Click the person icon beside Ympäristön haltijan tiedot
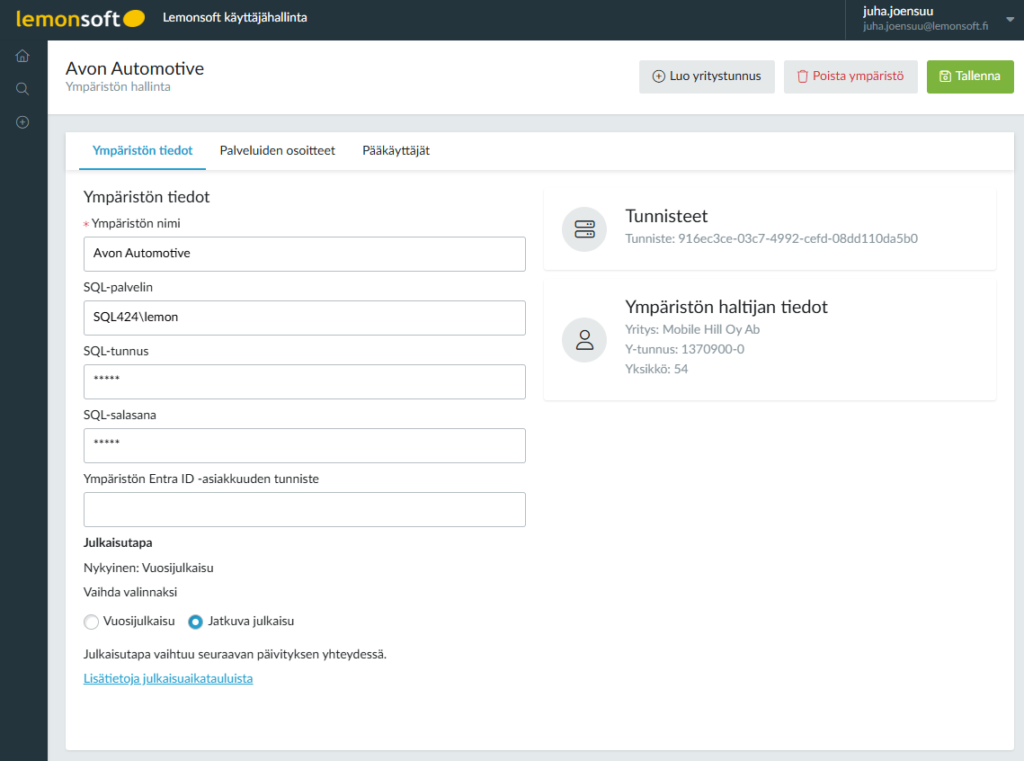 pyautogui.click(x=584, y=340)
